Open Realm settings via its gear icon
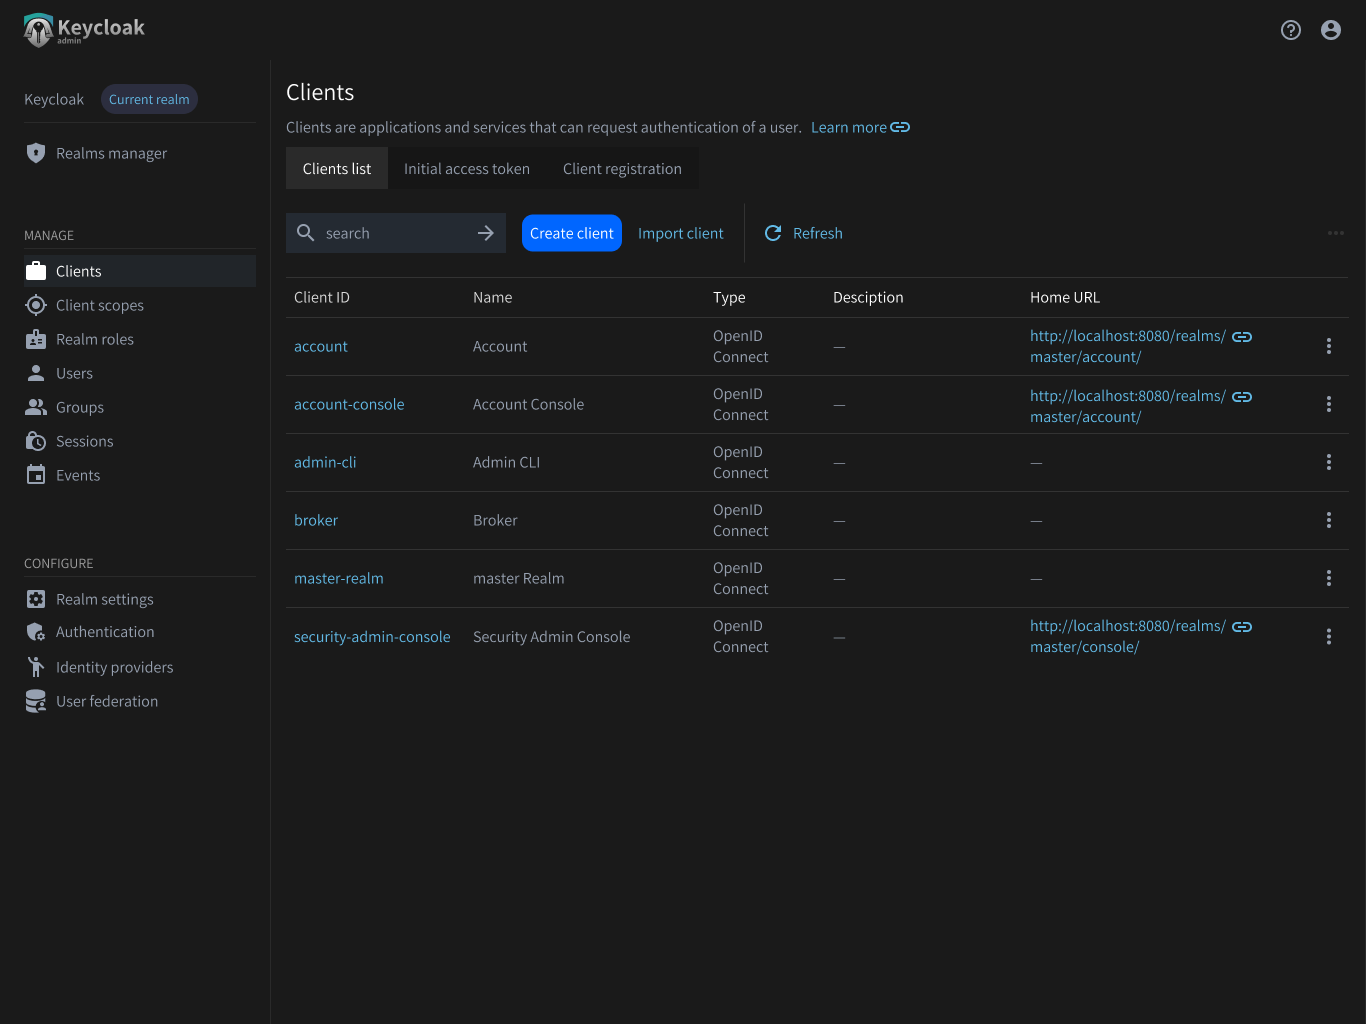1366x1024 pixels. point(36,599)
